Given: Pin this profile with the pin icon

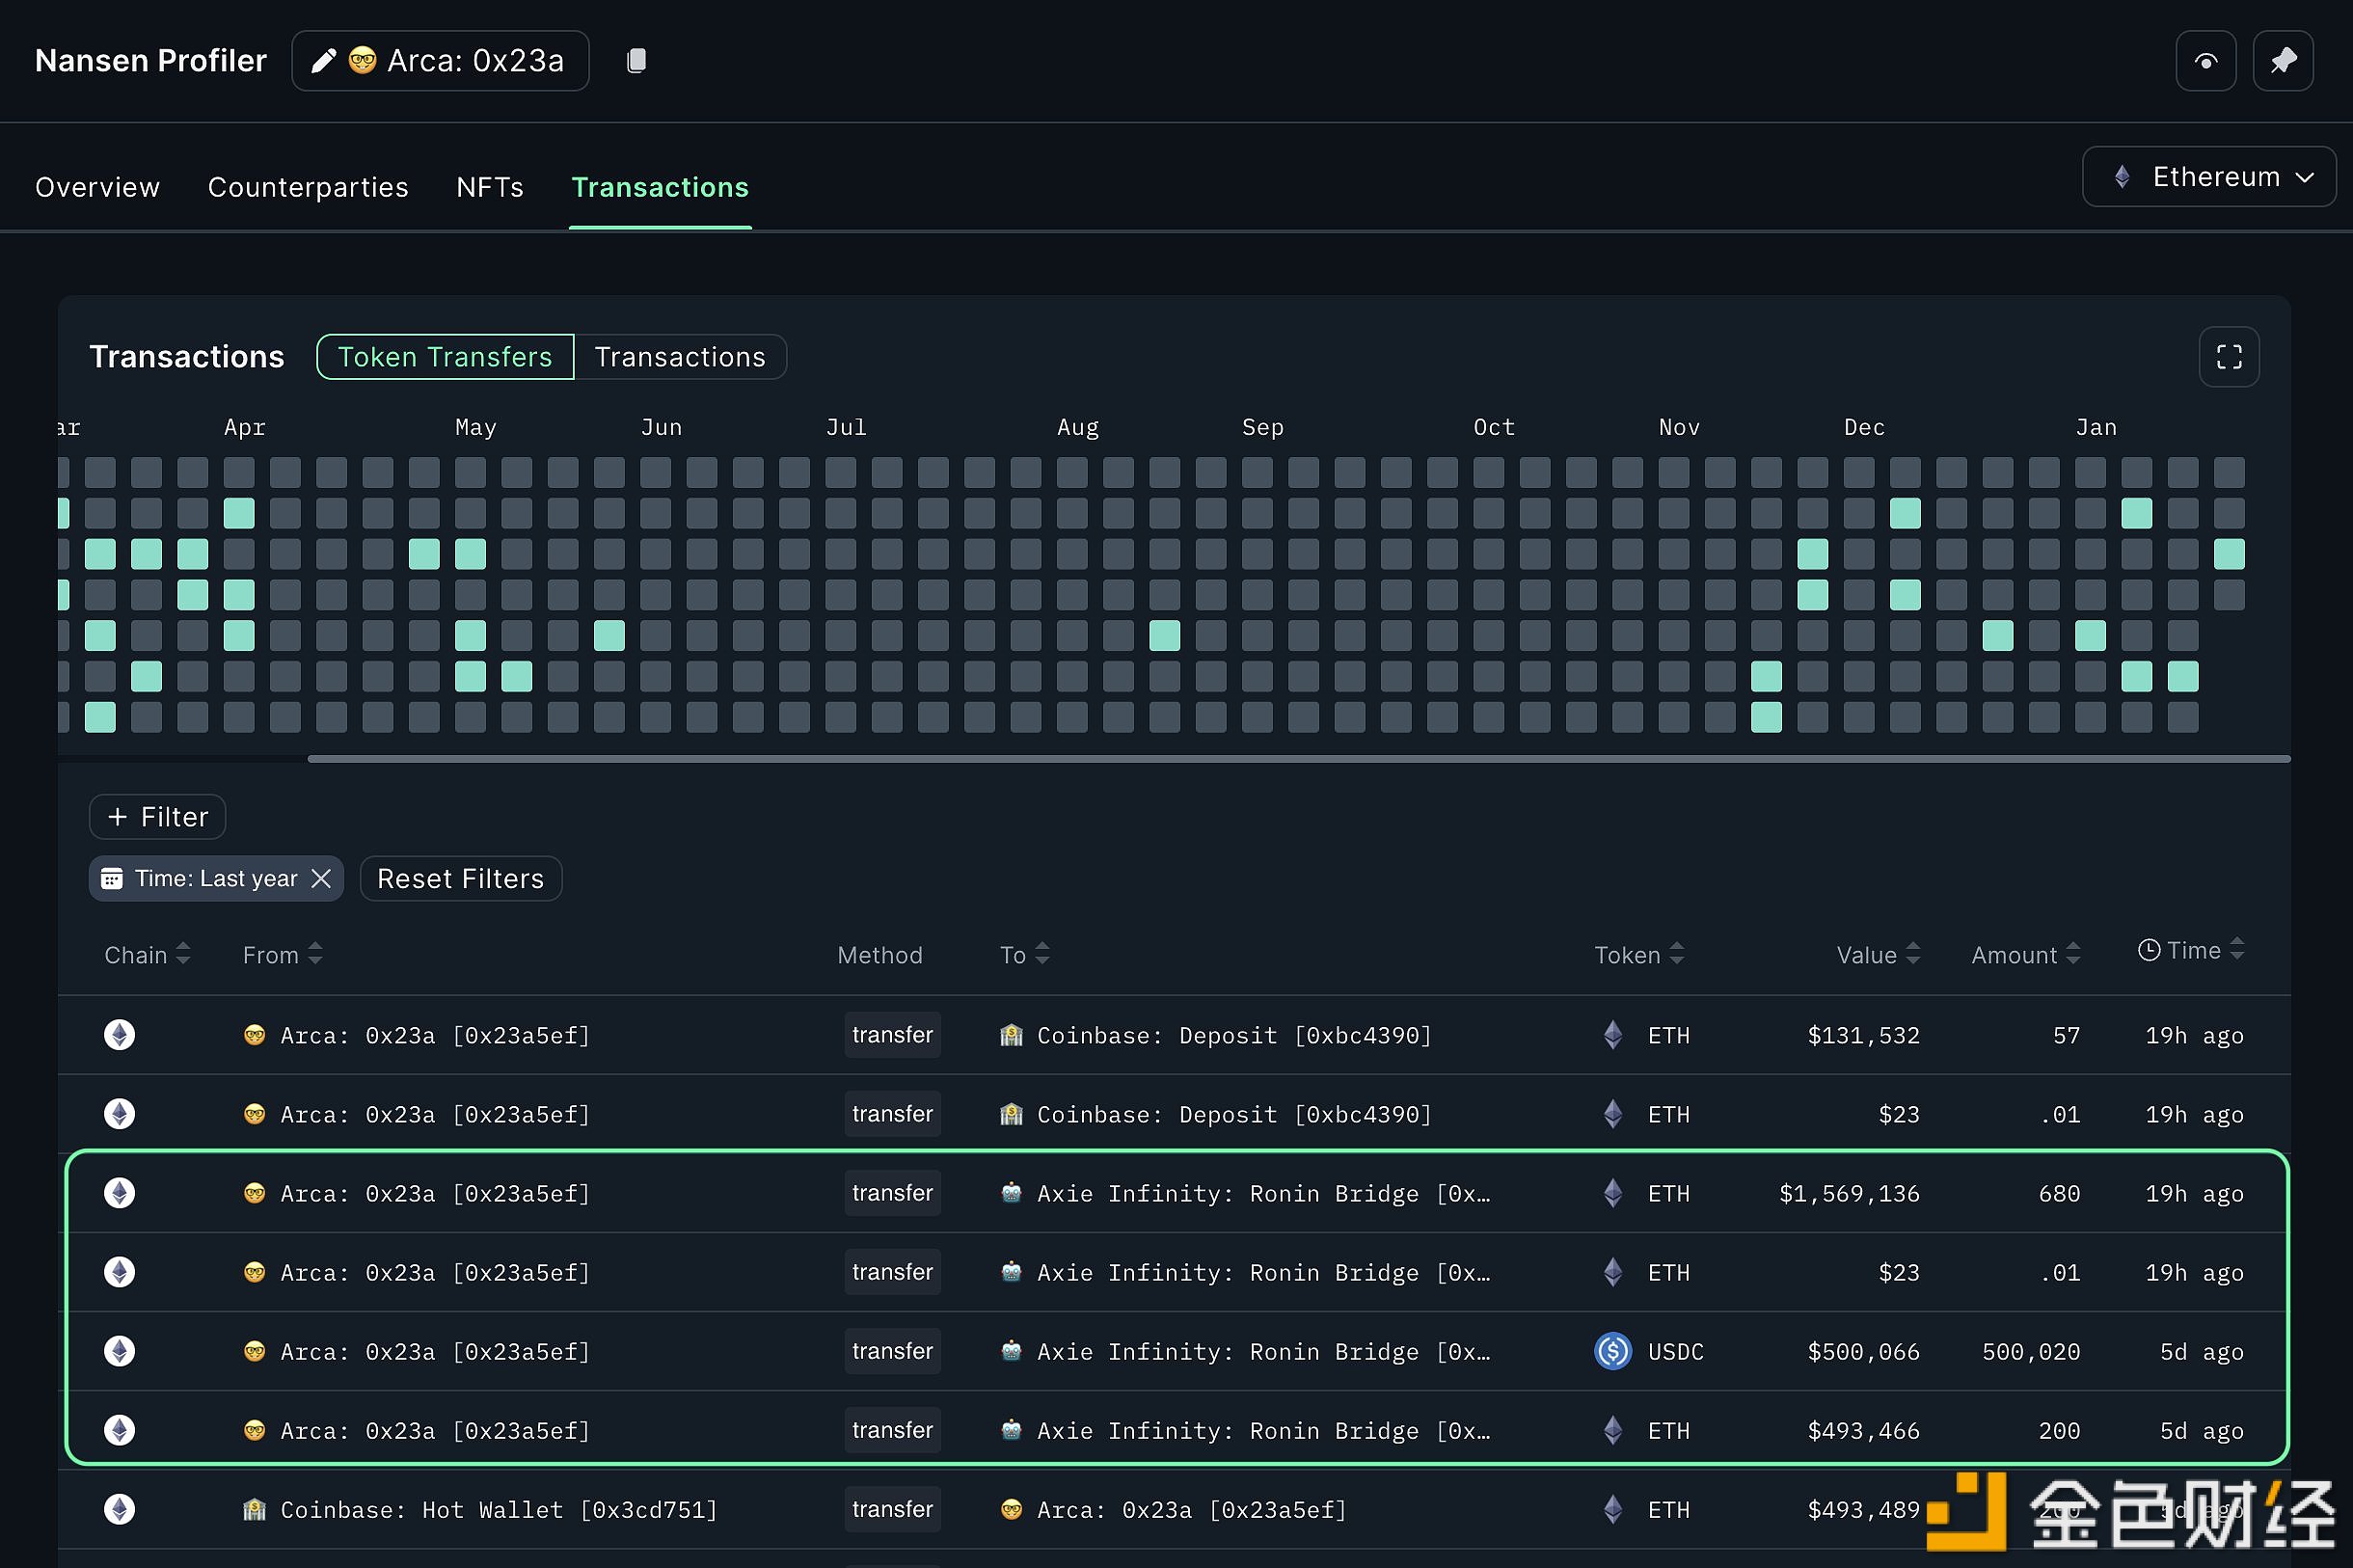Looking at the screenshot, I should [x=2283, y=61].
